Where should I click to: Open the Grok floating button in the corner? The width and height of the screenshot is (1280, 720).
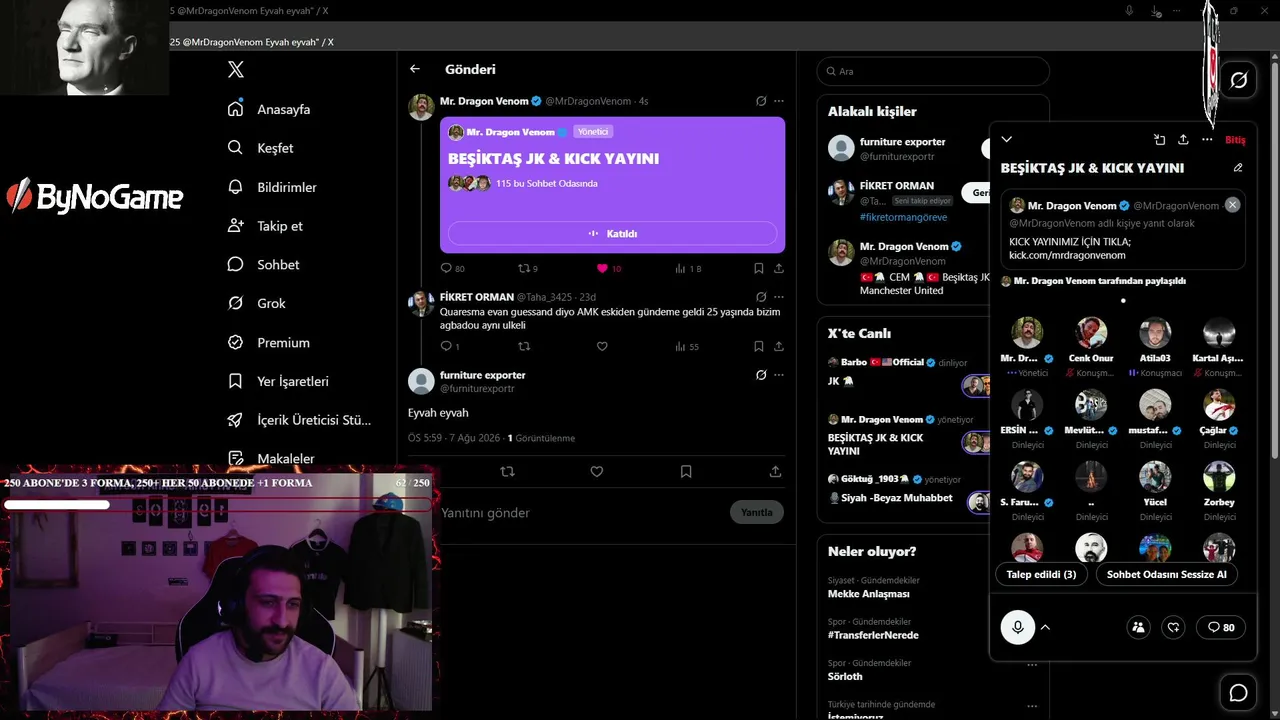click(1238, 80)
